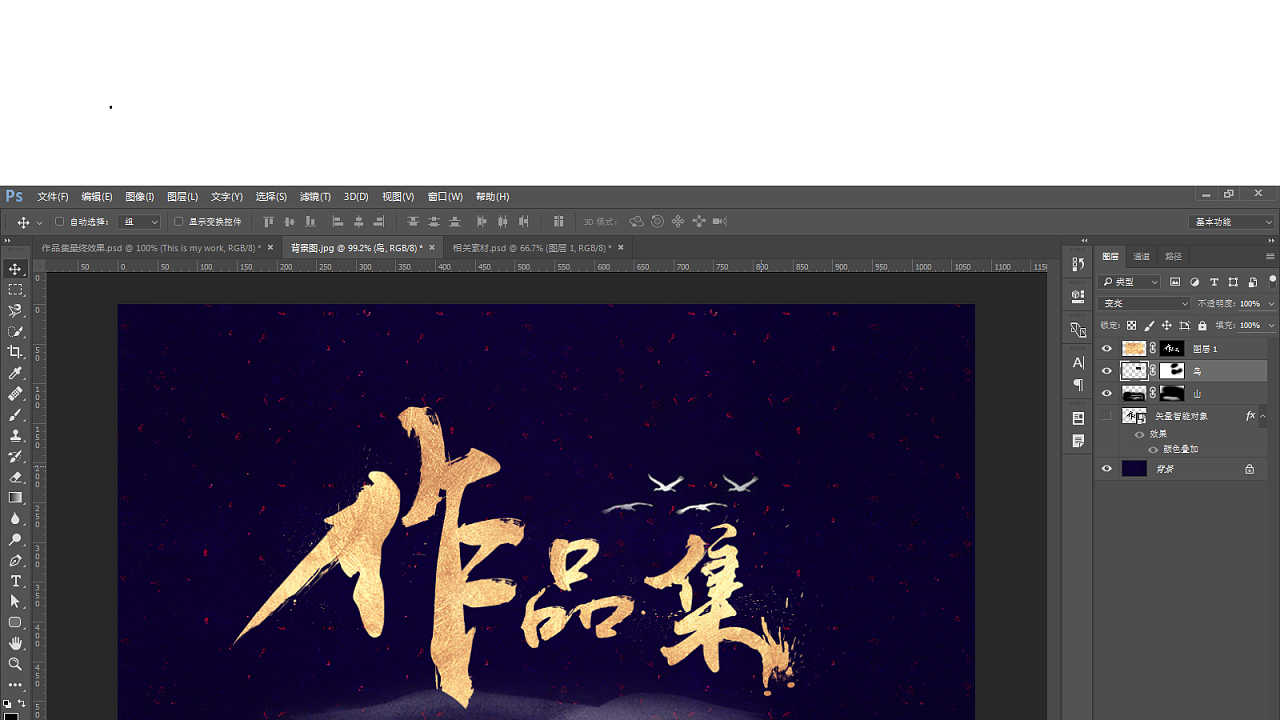Viewport: 1280px width, 720px height.
Task: Select the Eraser tool
Action: pyautogui.click(x=15, y=477)
